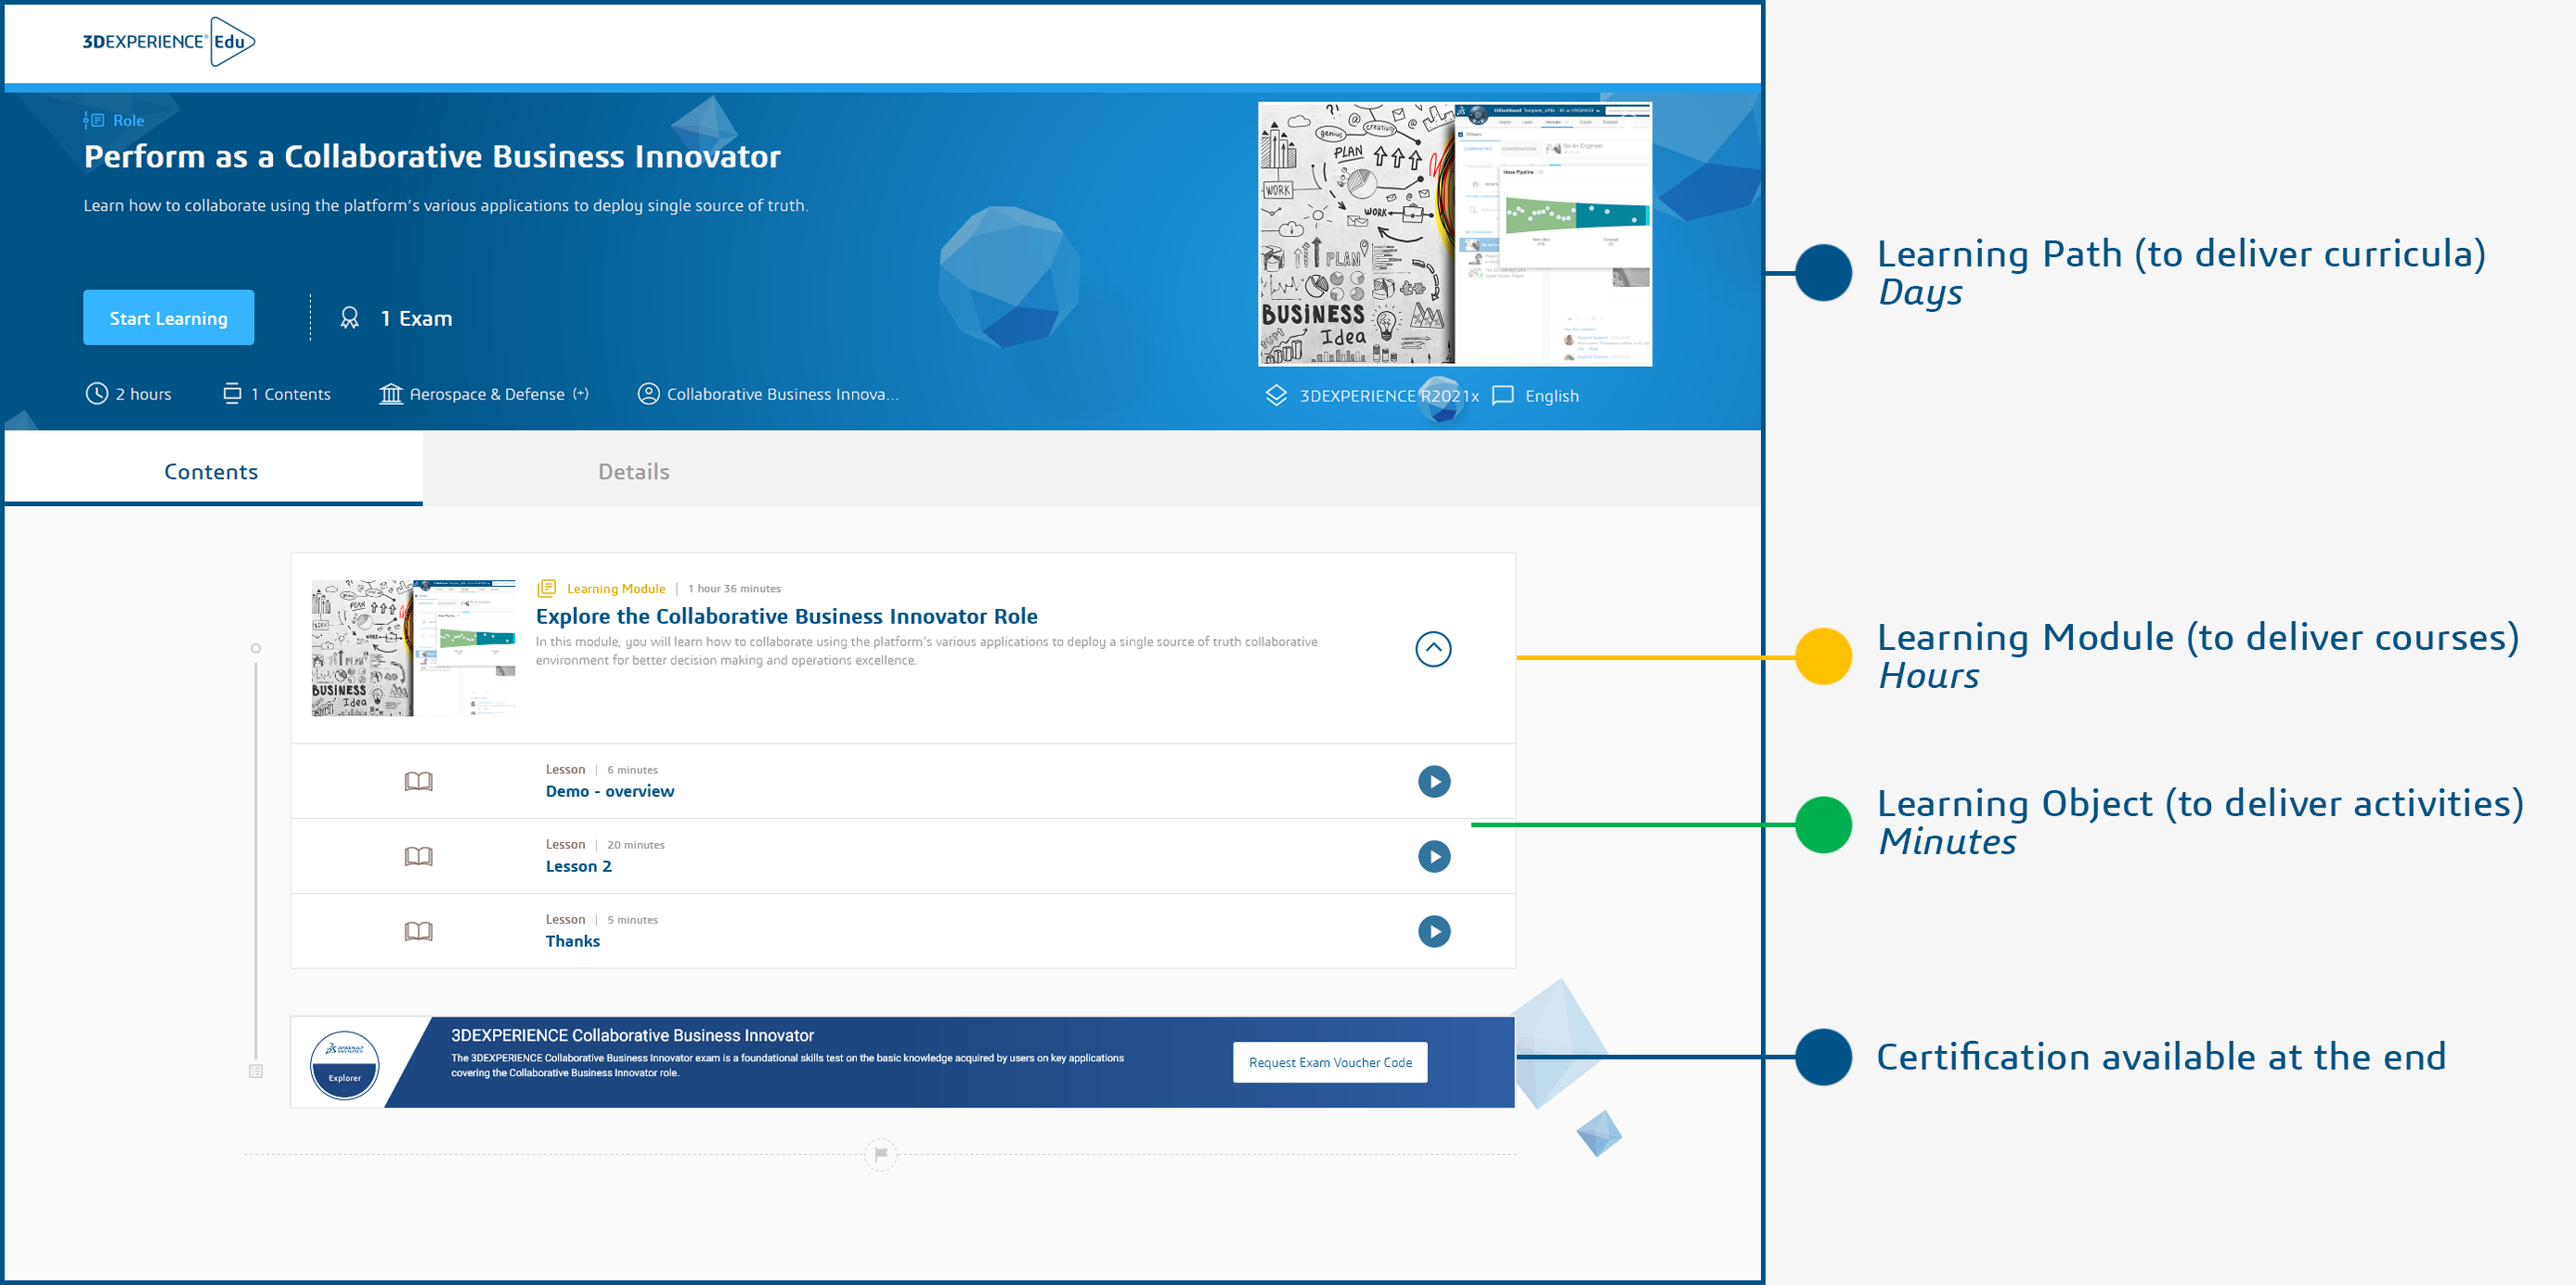Click the Perform as a Collaborative Business Innovator heading

pyautogui.click(x=432, y=156)
